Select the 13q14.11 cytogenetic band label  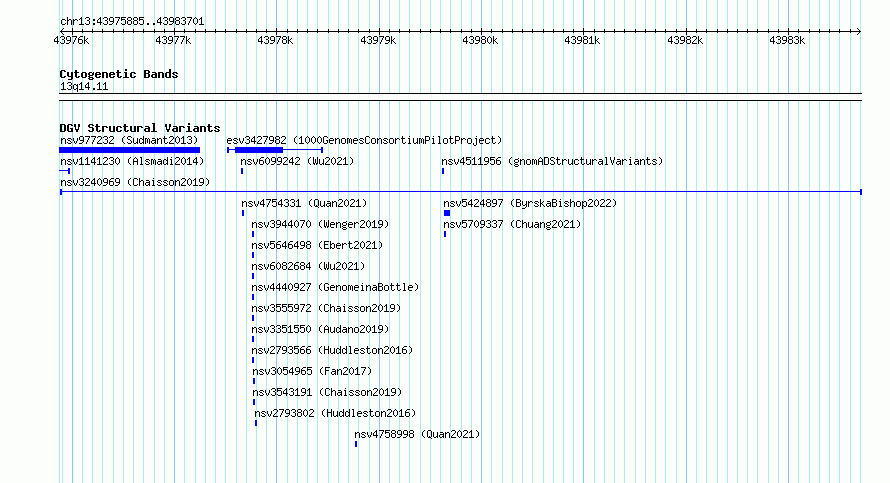pos(84,86)
